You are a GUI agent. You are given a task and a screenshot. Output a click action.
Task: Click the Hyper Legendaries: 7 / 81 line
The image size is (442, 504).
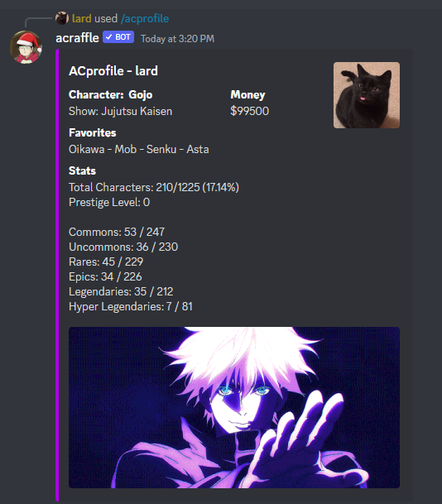(131, 306)
